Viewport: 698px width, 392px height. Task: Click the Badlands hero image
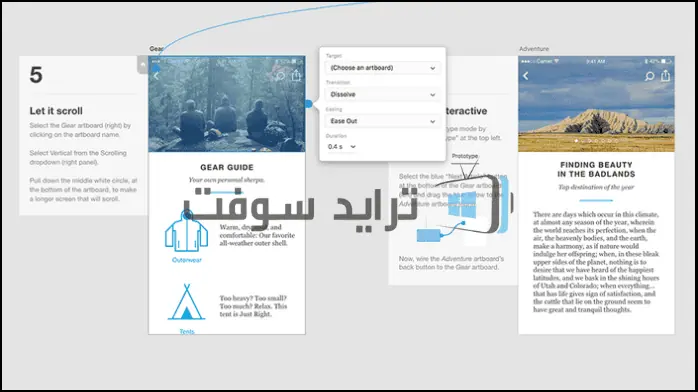pyautogui.click(x=596, y=104)
